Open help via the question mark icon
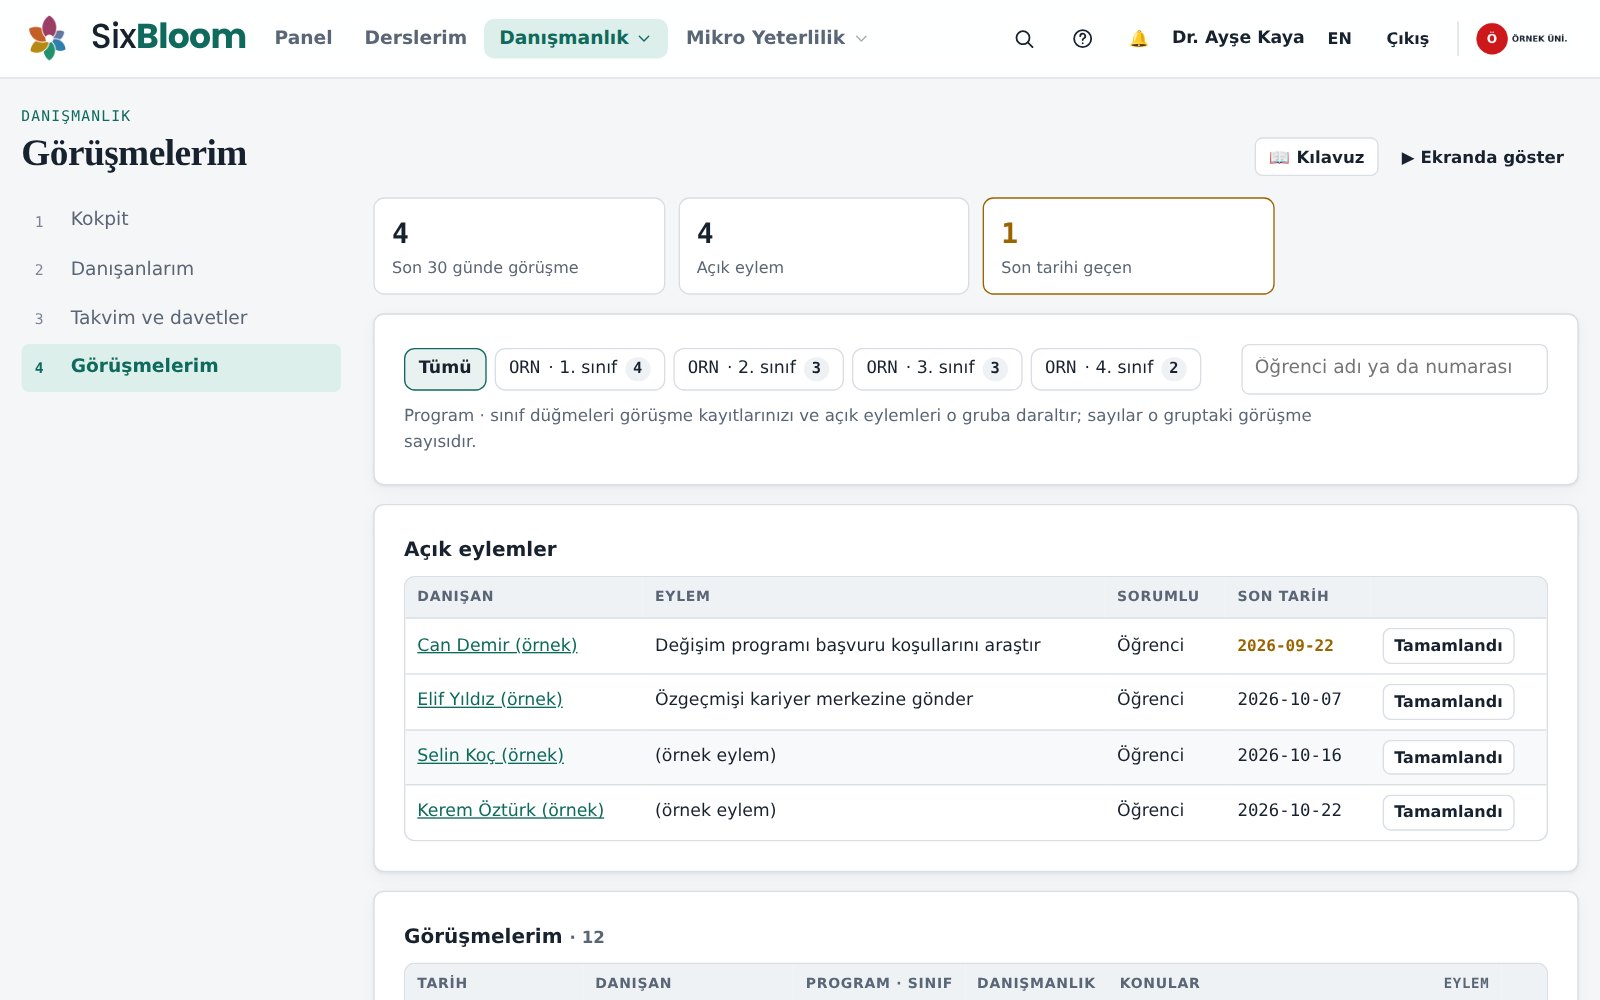1600x1000 pixels. click(x=1082, y=39)
